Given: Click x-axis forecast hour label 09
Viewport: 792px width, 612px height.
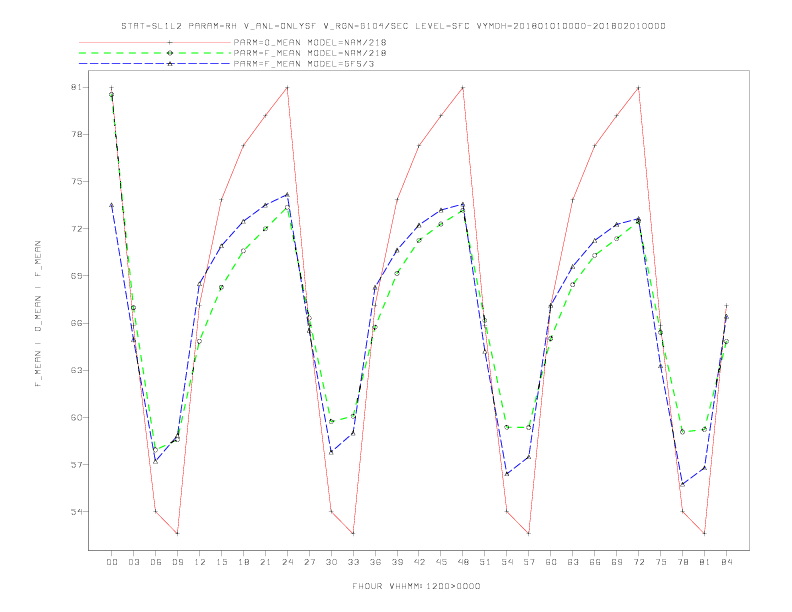Looking at the screenshot, I should (177, 562).
